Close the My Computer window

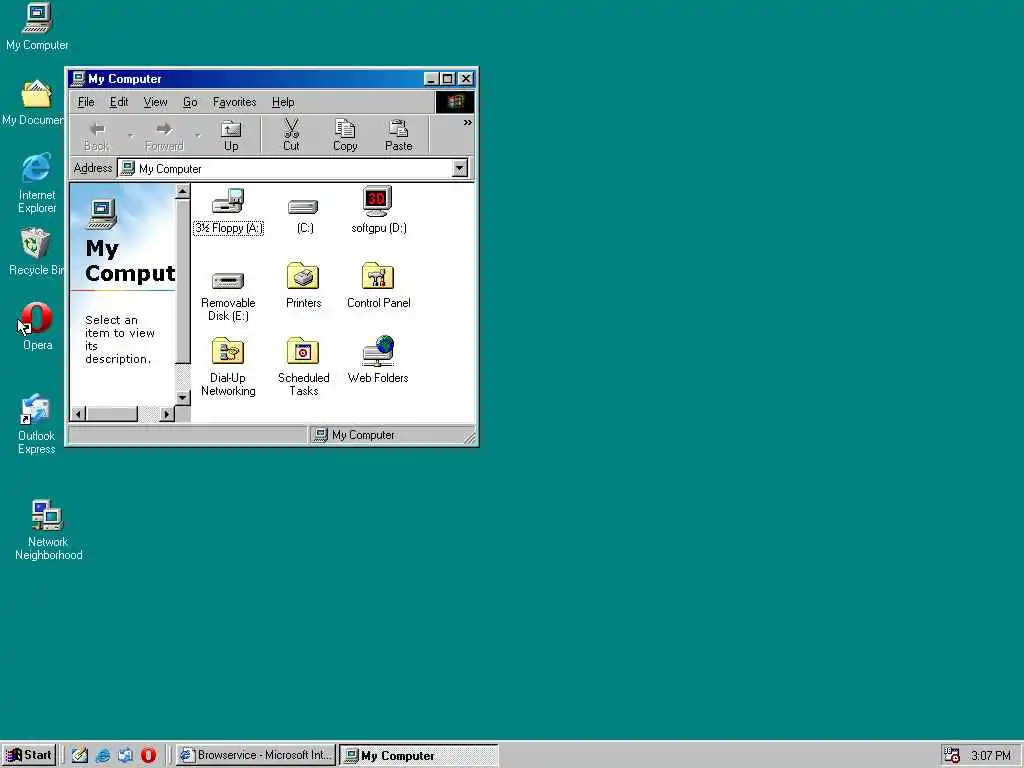pos(466,79)
